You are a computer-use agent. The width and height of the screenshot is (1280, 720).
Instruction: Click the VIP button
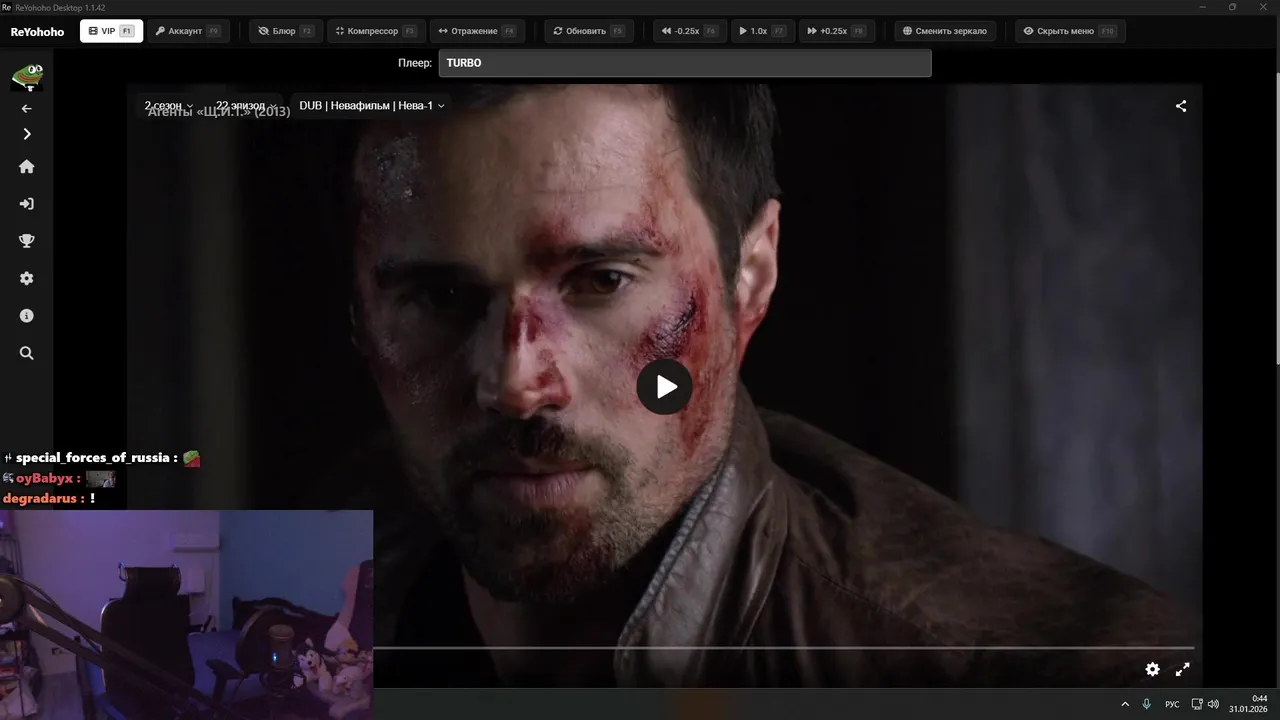111,31
